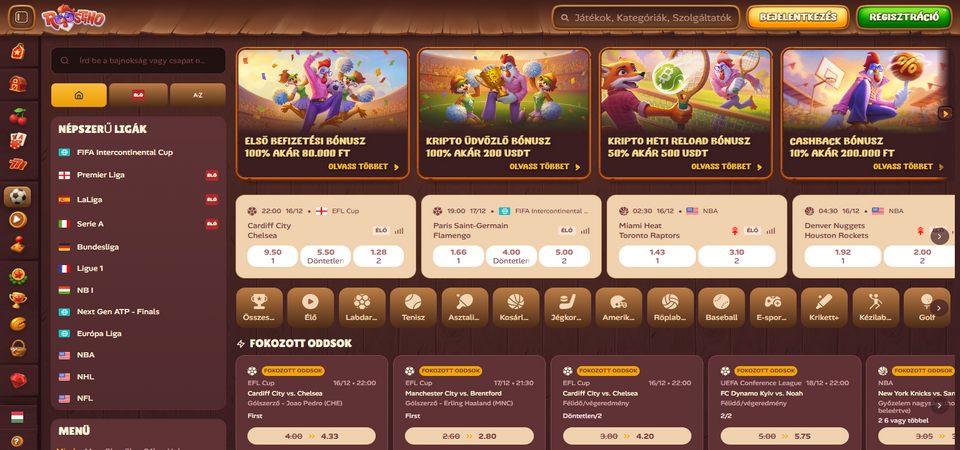Screen dimensions: 960x450
Task: Pick Döntetlen 4.00 for PSG vs Flamengo
Action: click(511, 256)
